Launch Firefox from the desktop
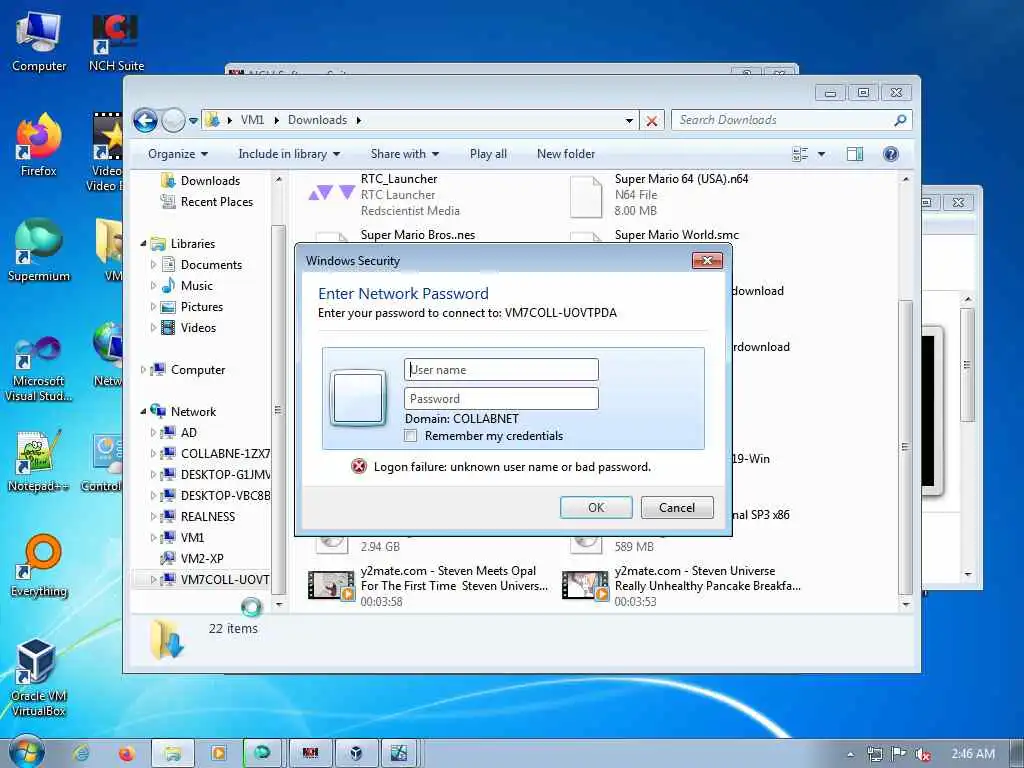The height and width of the screenshot is (768, 1024). click(39, 145)
